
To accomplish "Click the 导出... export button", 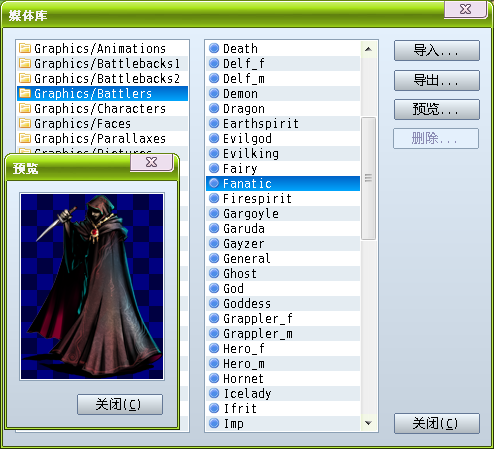I will (x=437, y=80).
